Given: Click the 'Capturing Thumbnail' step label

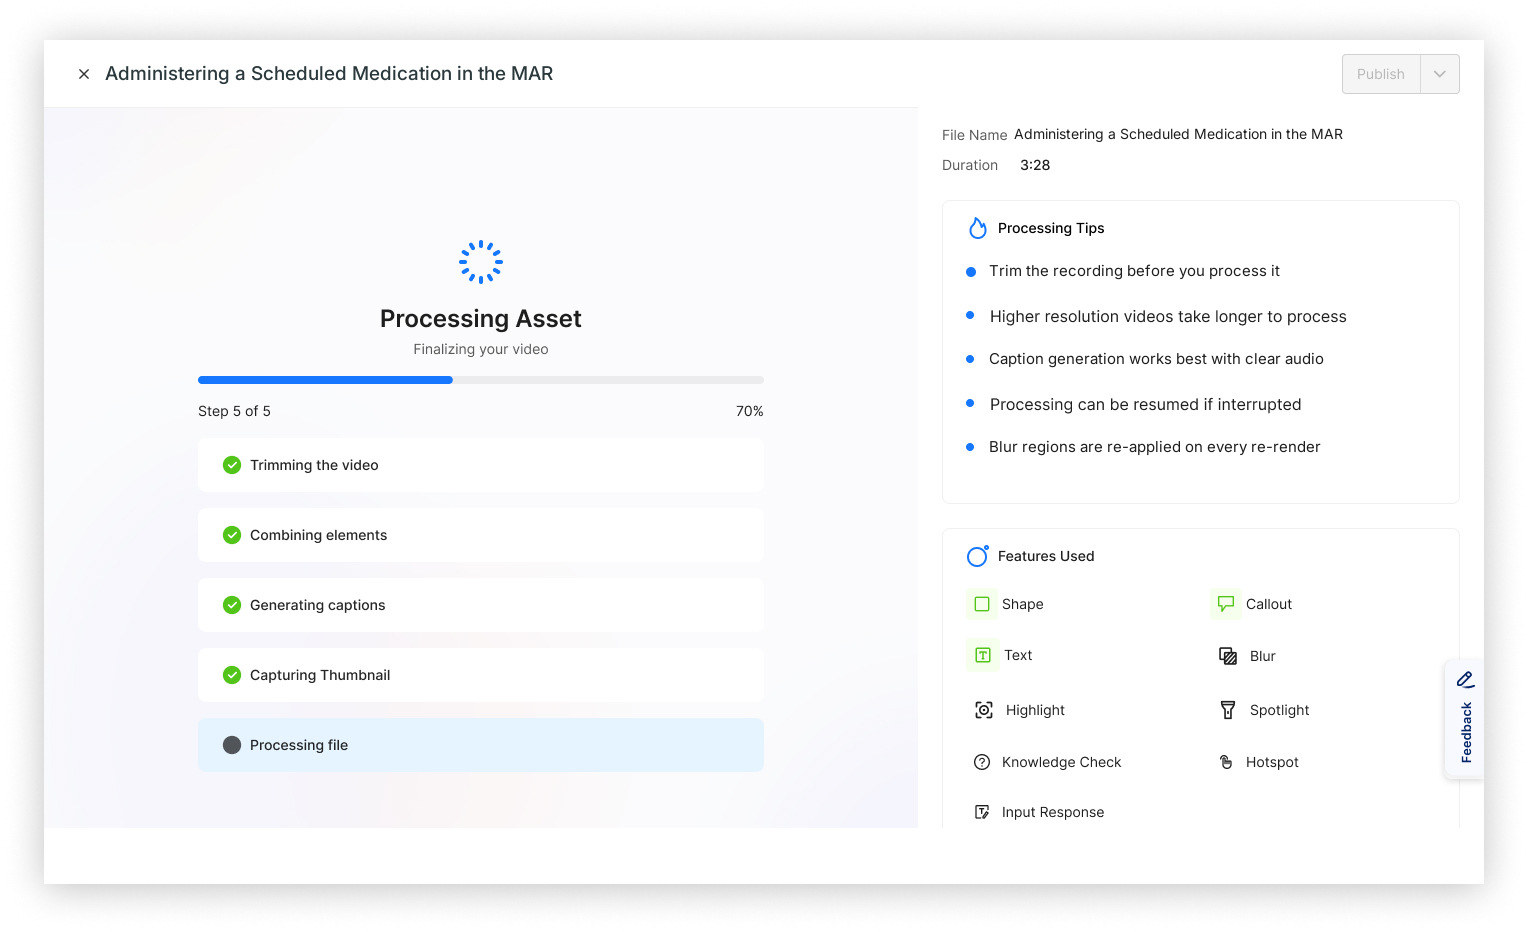Looking at the screenshot, I should click(x=320, y=675).
